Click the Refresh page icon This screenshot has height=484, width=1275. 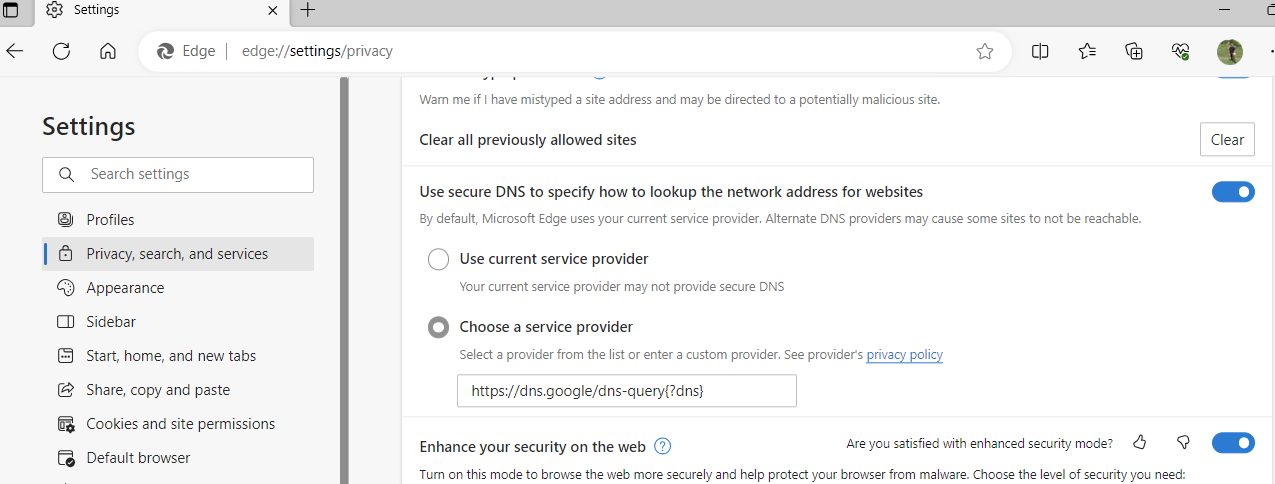pyautogui.click(x=61, y=51)
